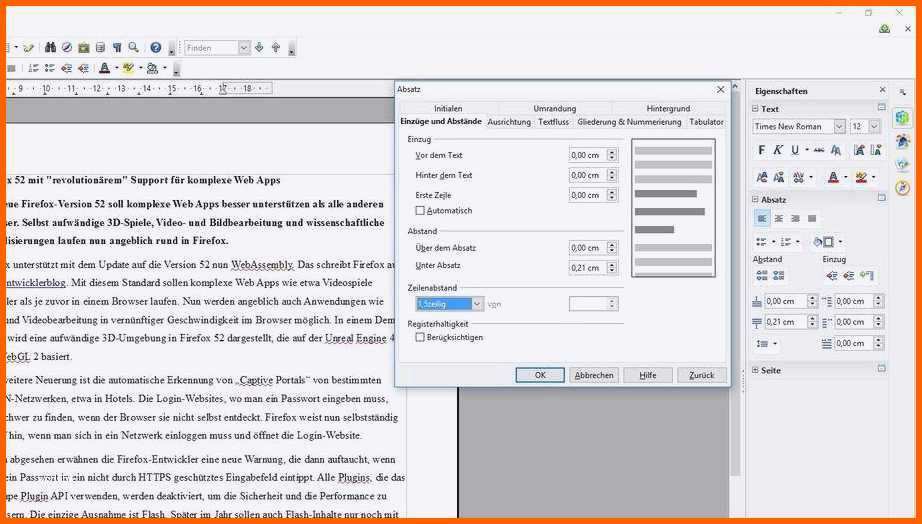Click the decrease font size icon in sidebar
This screenshot has height=524, width=922.
[876, 151]
